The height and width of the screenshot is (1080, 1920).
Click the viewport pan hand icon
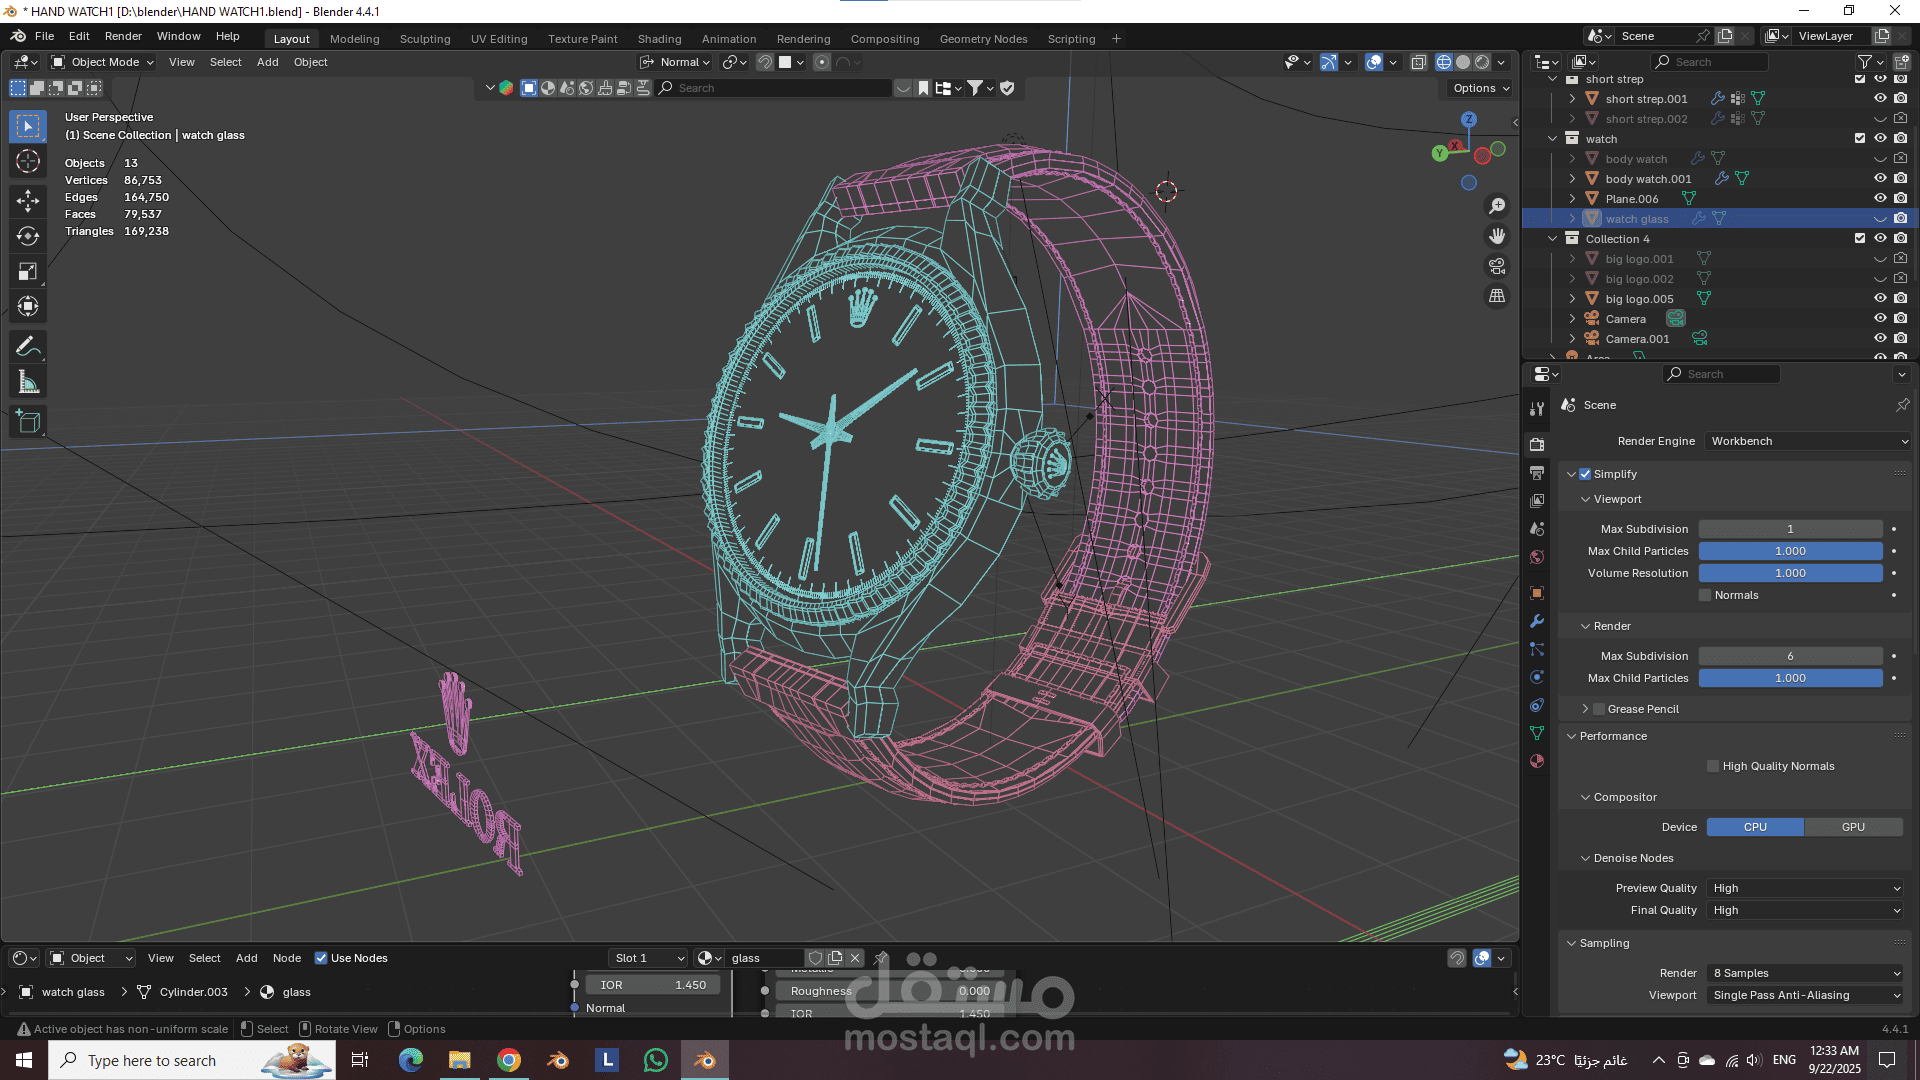(1497, 236)
